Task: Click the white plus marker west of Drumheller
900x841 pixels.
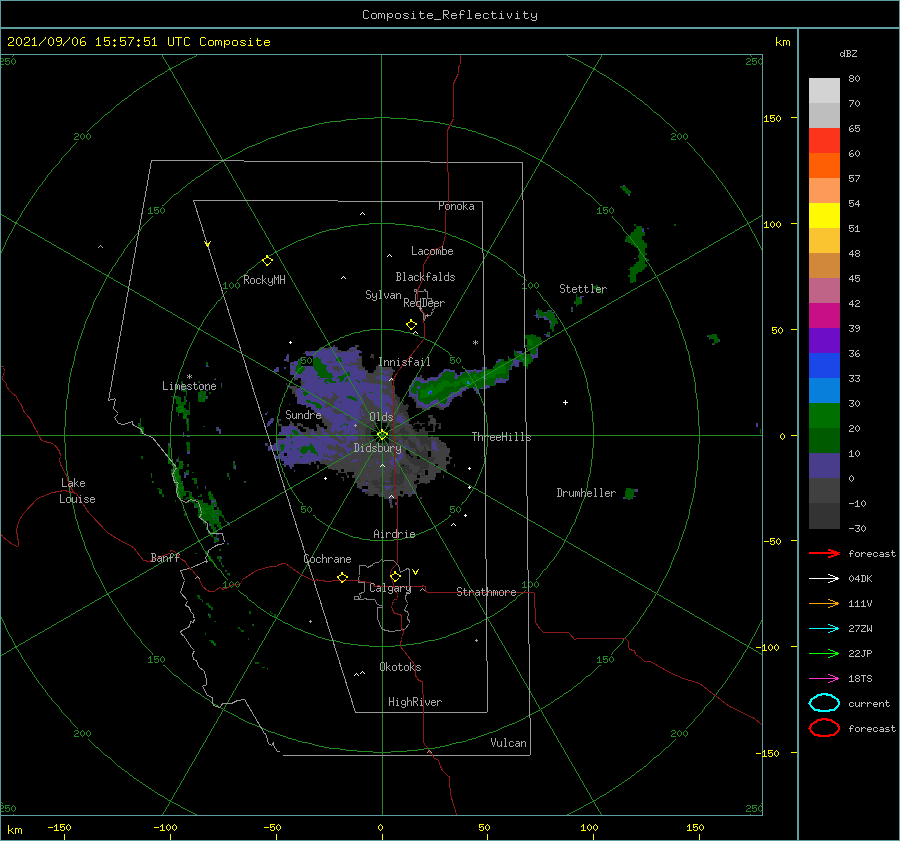Action: [x=565, y=402]
